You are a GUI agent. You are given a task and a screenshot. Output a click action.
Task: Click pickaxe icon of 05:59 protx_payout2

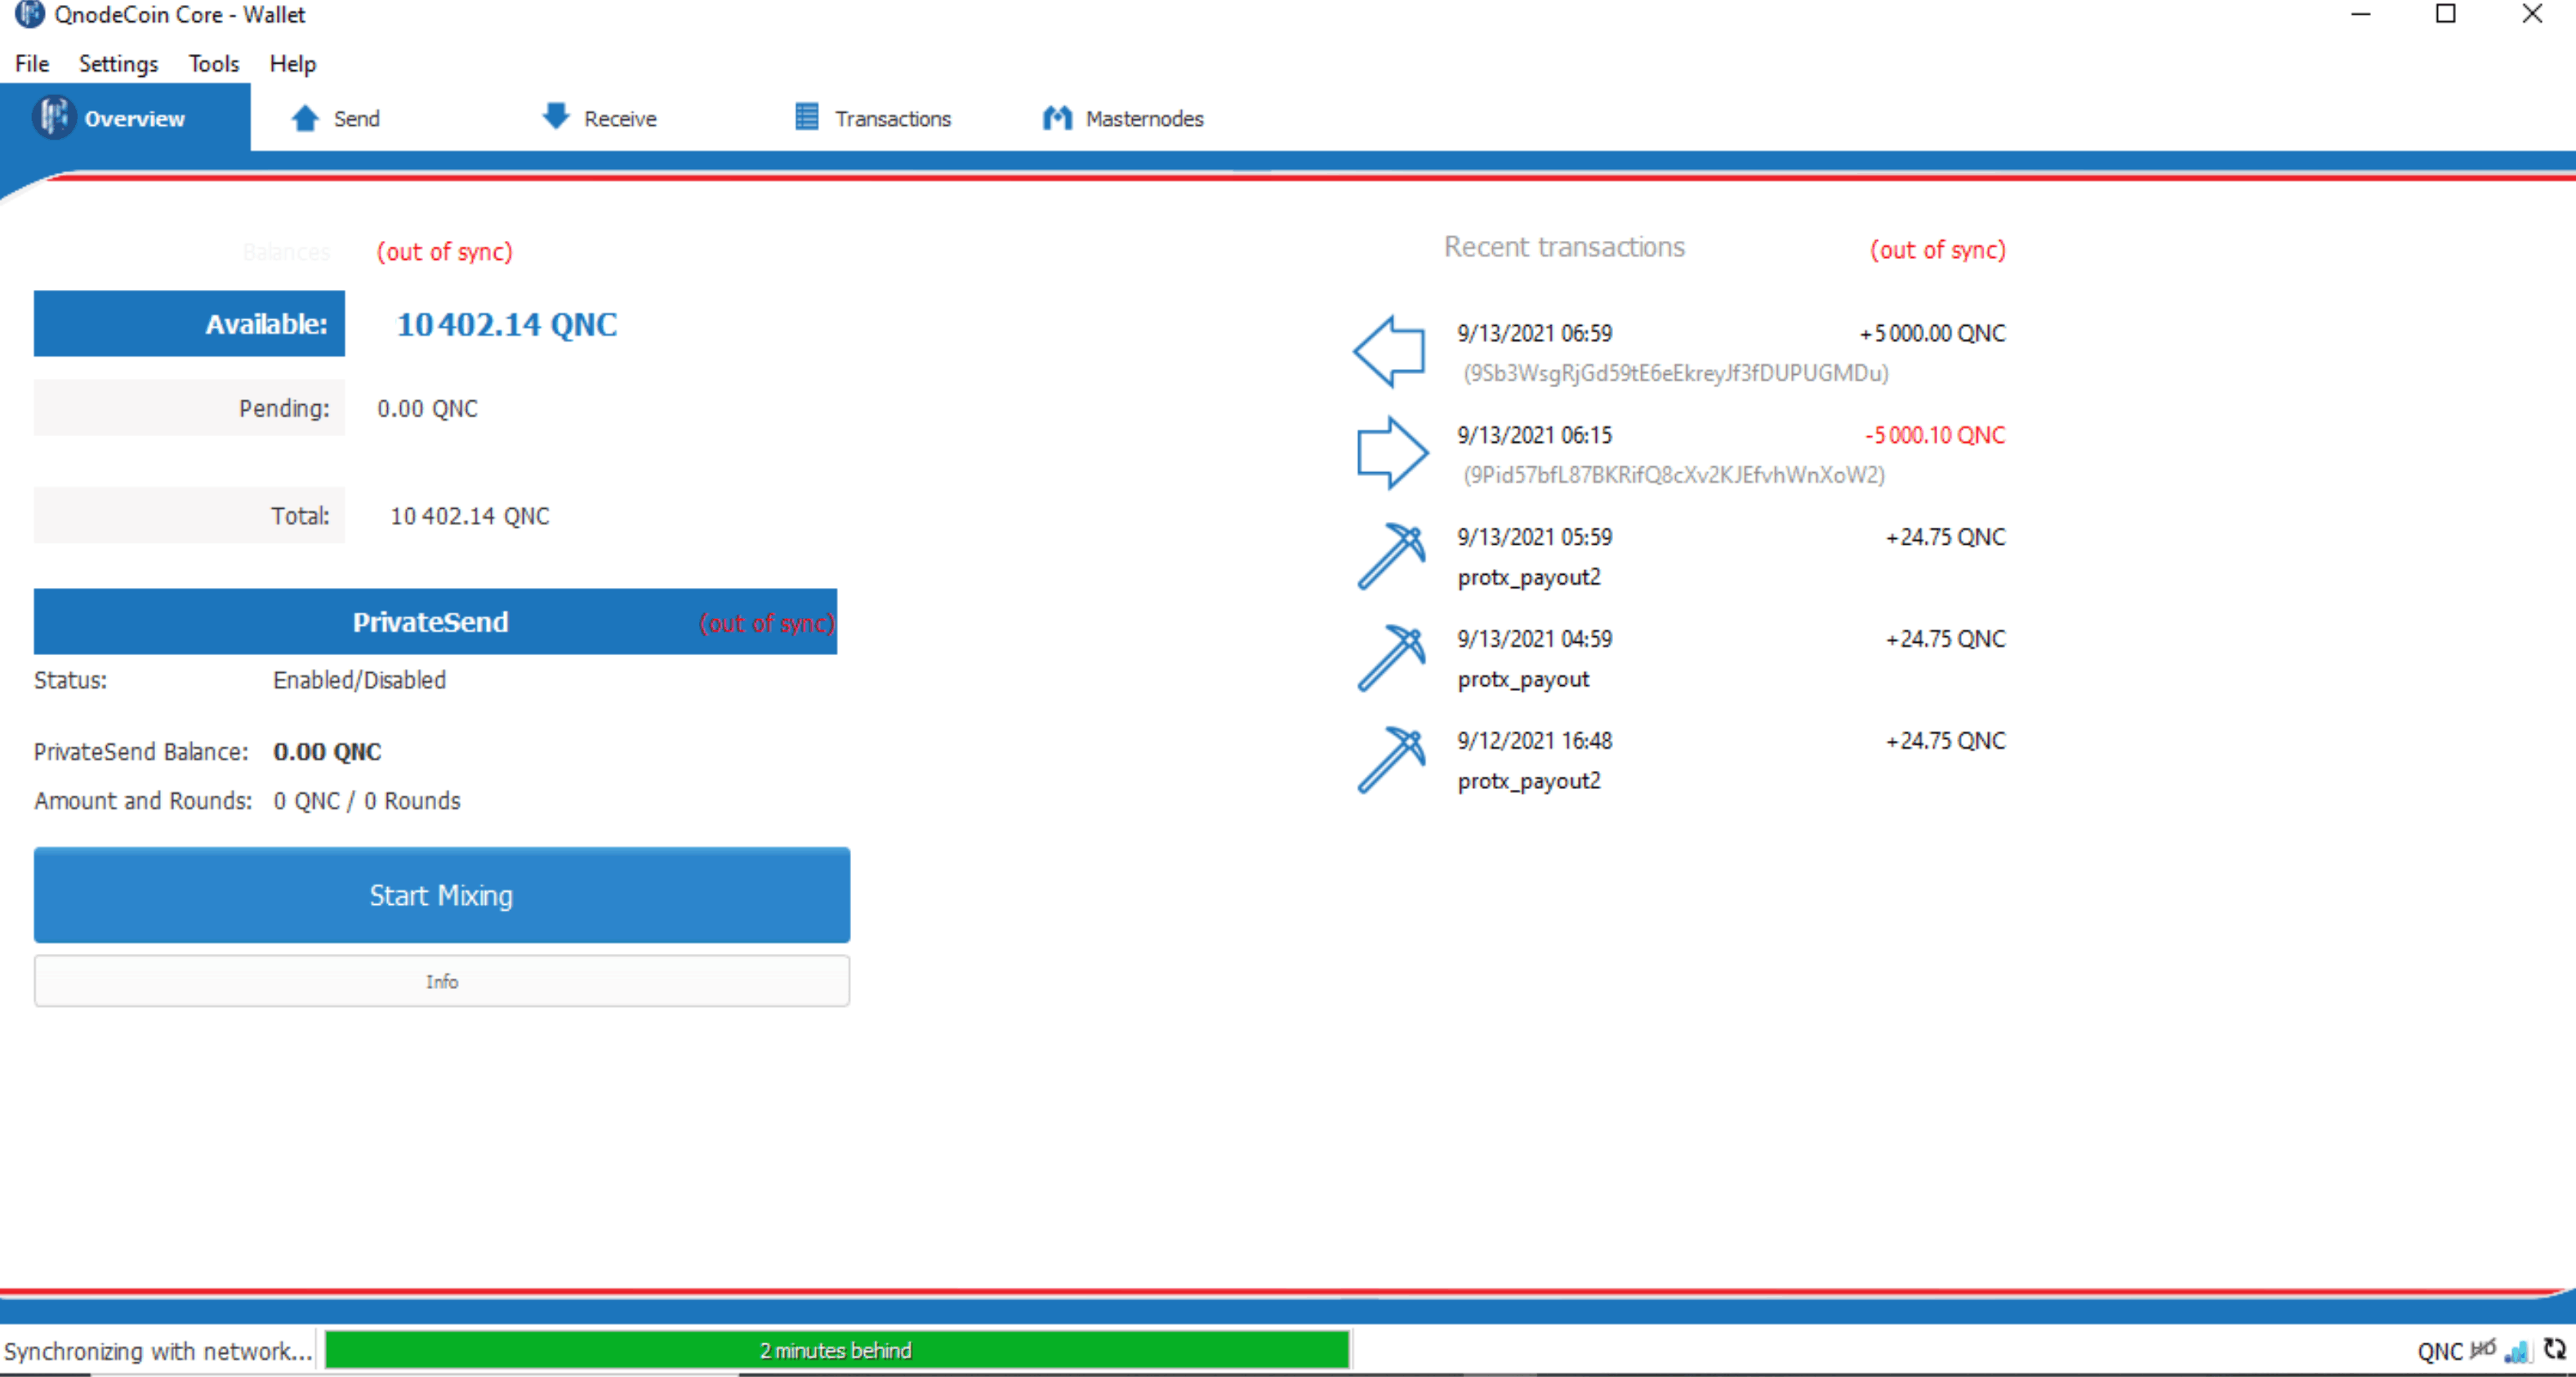[1390, 556]
